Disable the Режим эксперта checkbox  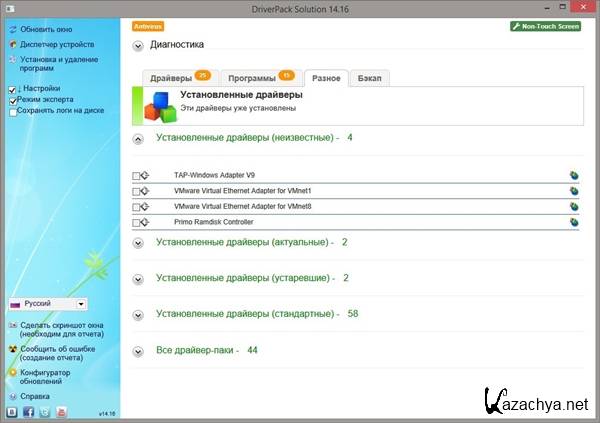click(12, 101)
